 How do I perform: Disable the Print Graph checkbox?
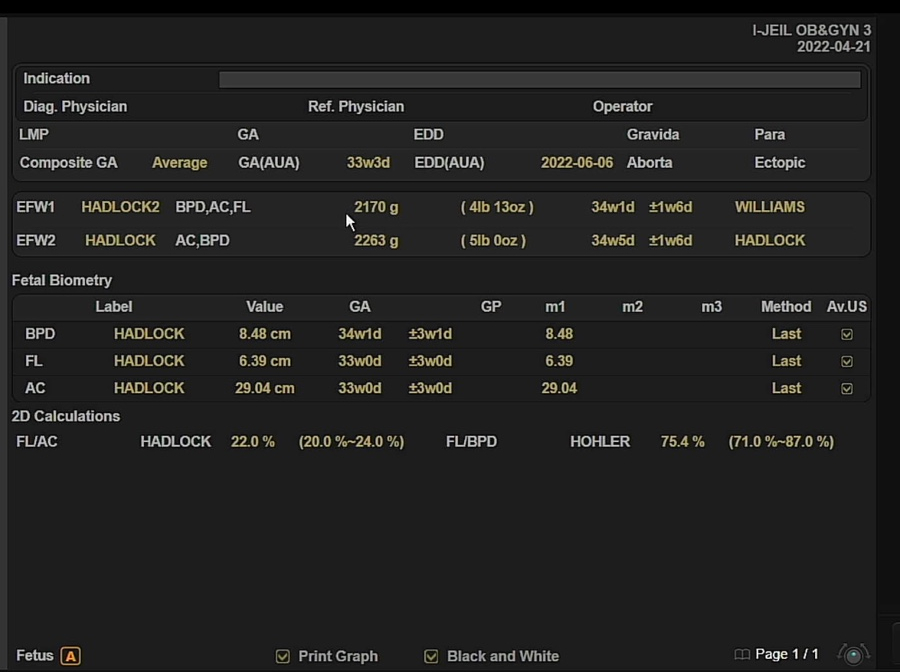point(282,656)
